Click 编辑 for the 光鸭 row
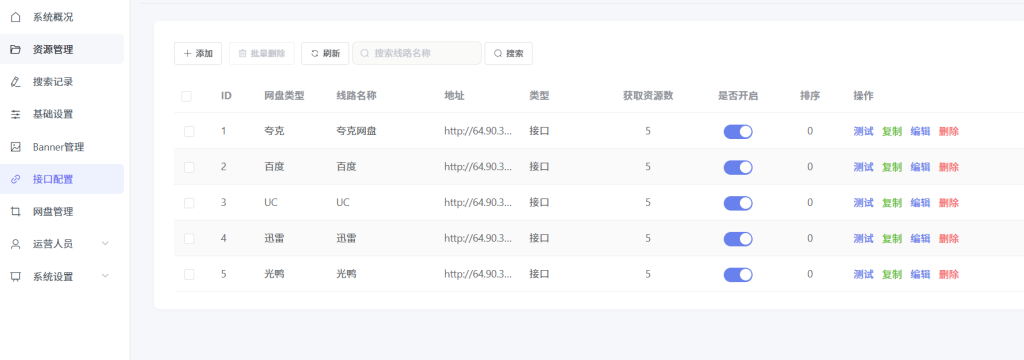Screen dimensions: 1024x360 (x=920, y=274)
